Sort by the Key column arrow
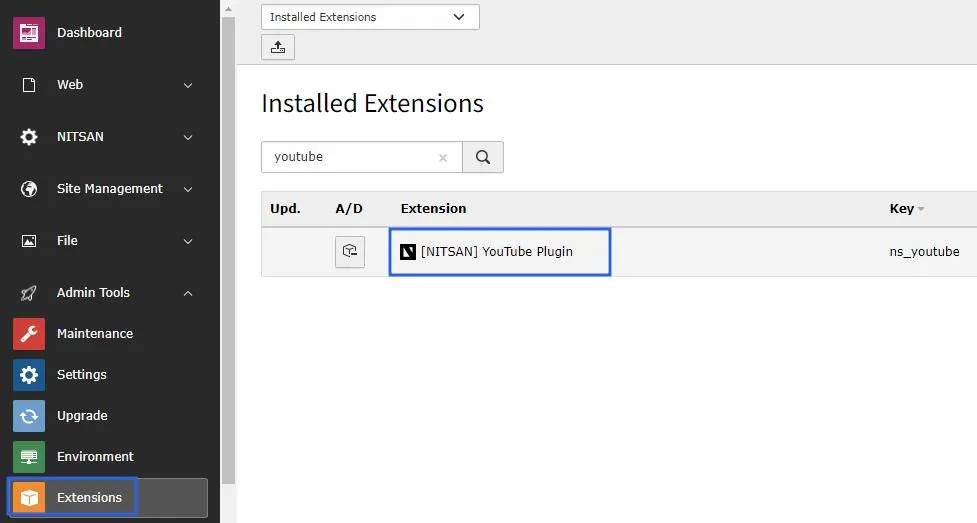Image resolution: width=977 pixels, height=523 pixels. coord(921,209)
